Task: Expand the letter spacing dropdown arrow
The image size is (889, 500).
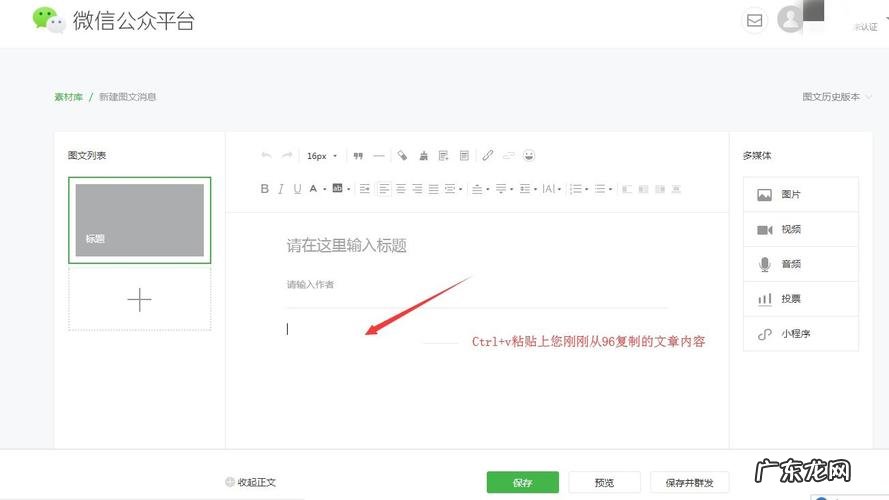Action: point(560,189)
